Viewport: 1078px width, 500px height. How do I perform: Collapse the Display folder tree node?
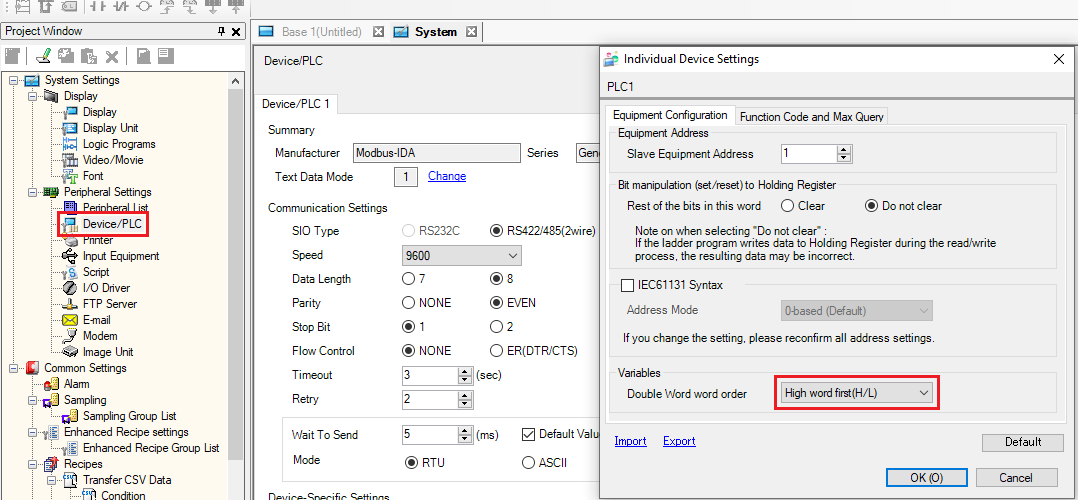[x=32, y=96]
